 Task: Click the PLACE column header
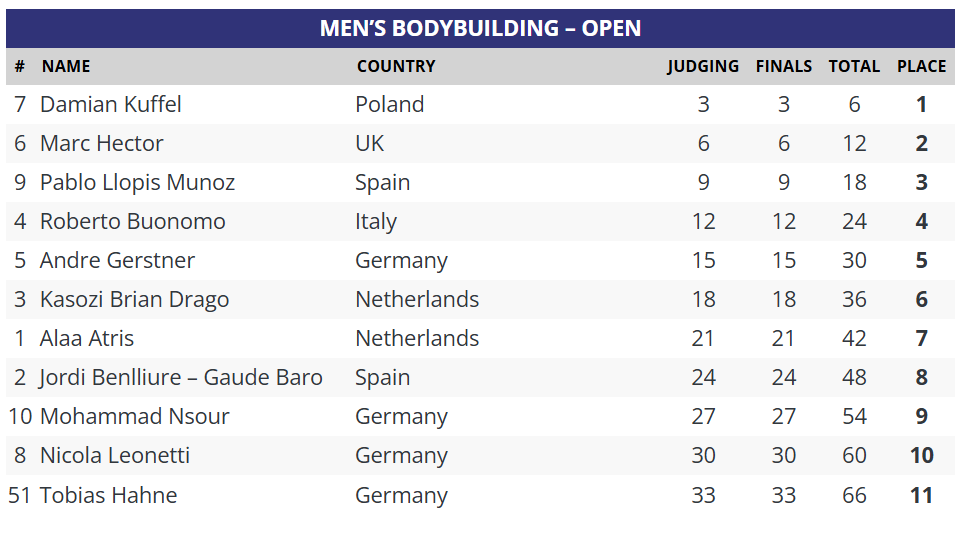click(x=921, y=67)
